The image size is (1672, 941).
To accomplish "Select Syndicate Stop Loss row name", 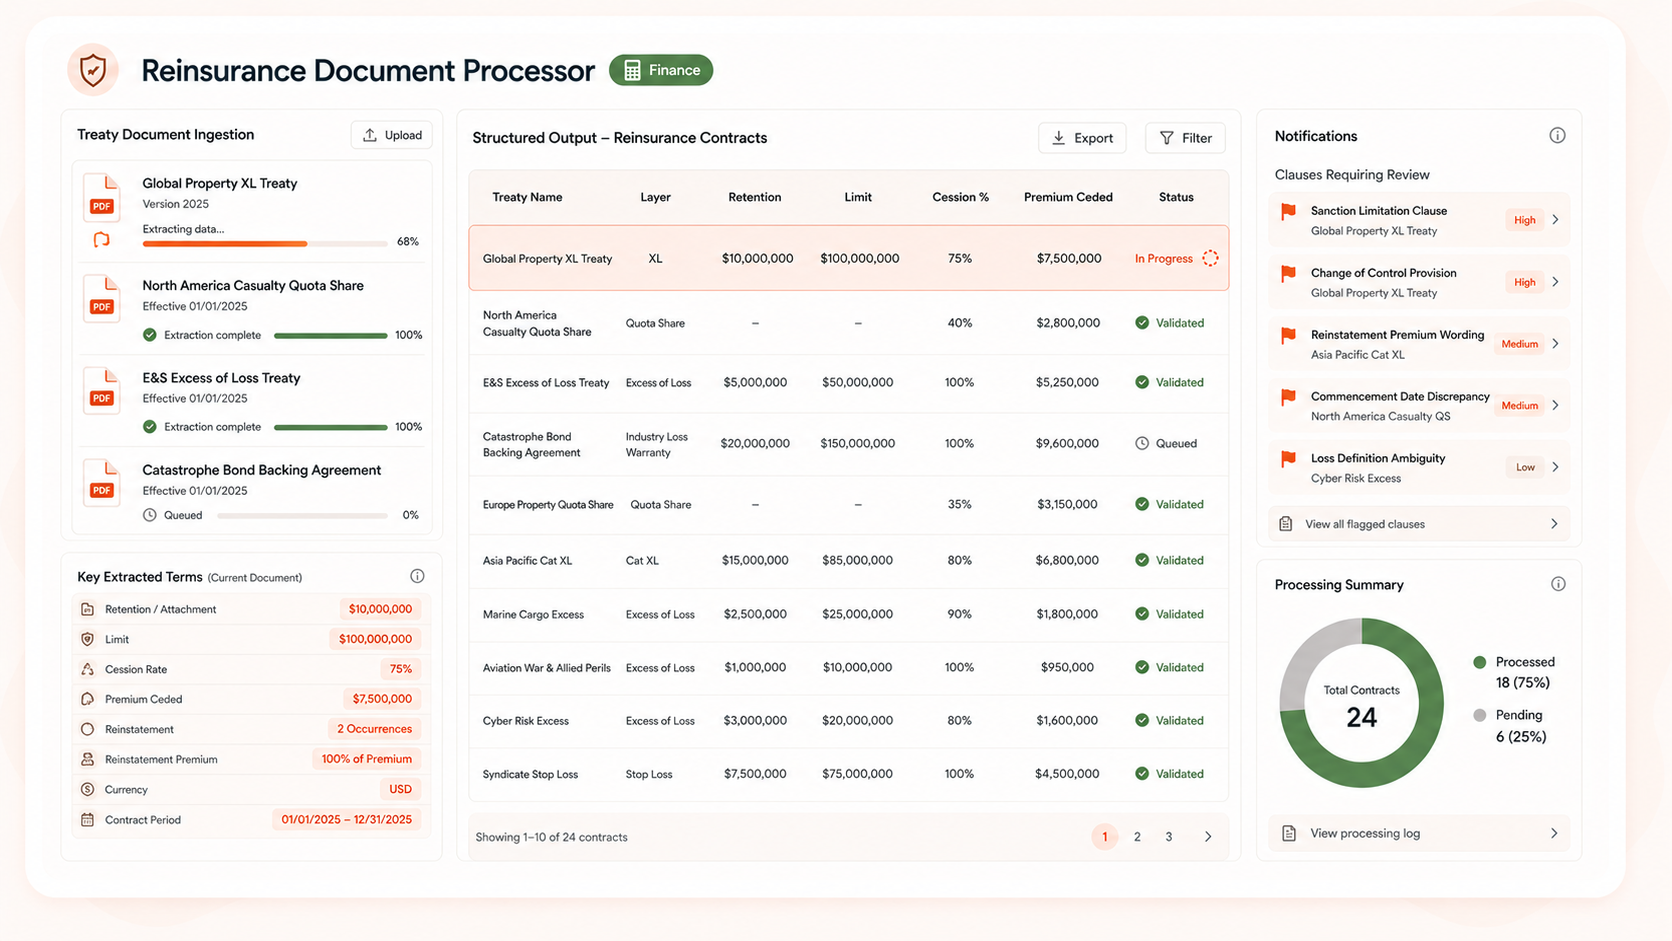I will tap(530, 774).
